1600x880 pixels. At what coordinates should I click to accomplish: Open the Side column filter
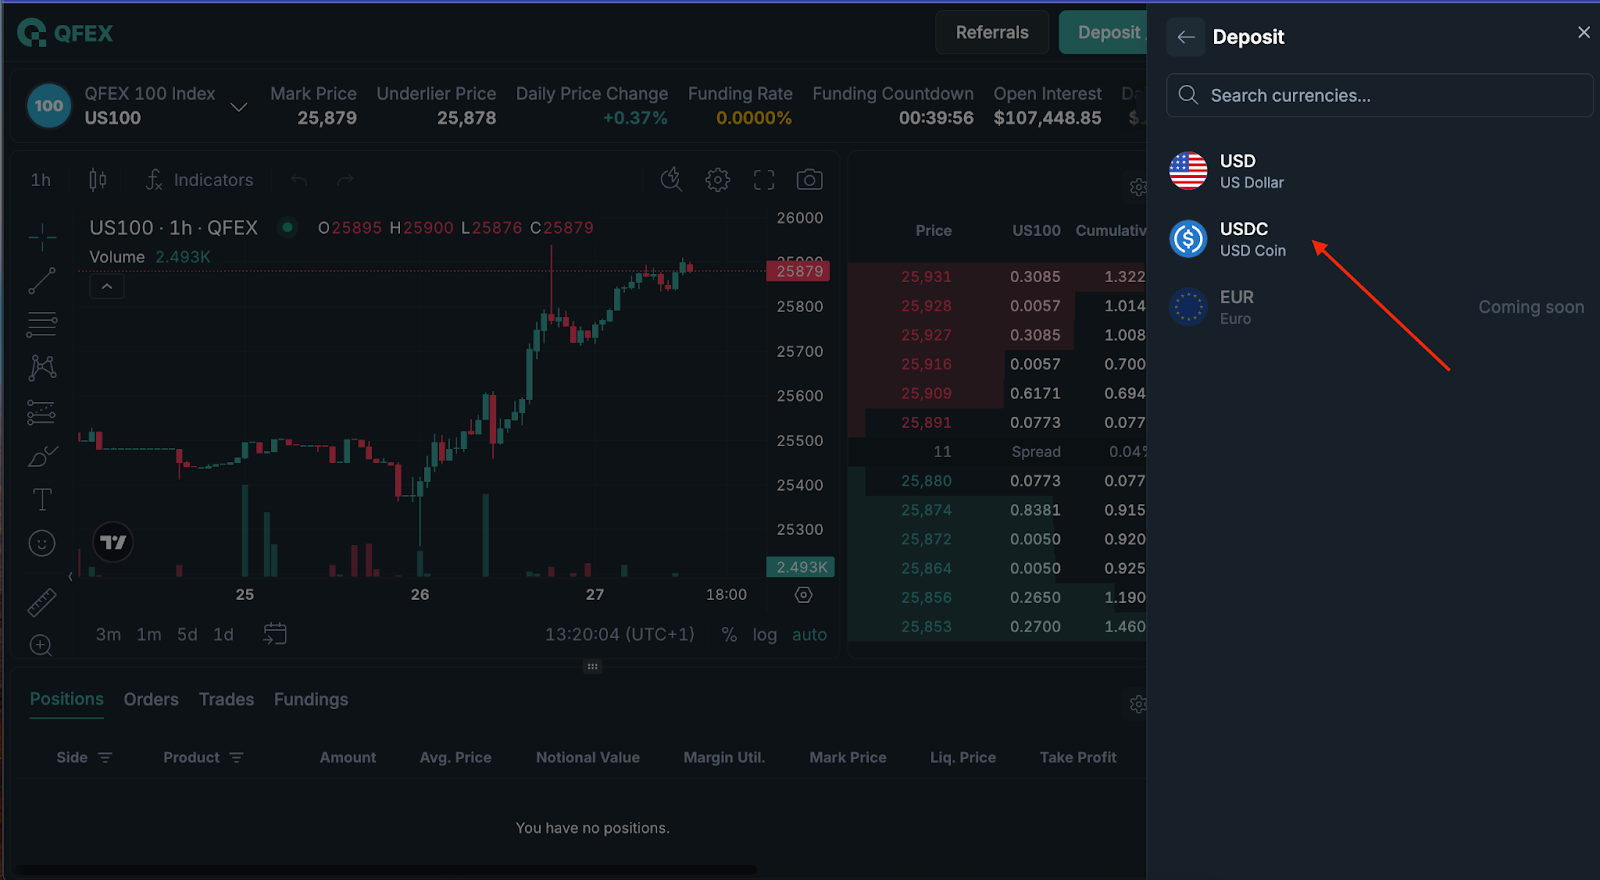(105, 758)
